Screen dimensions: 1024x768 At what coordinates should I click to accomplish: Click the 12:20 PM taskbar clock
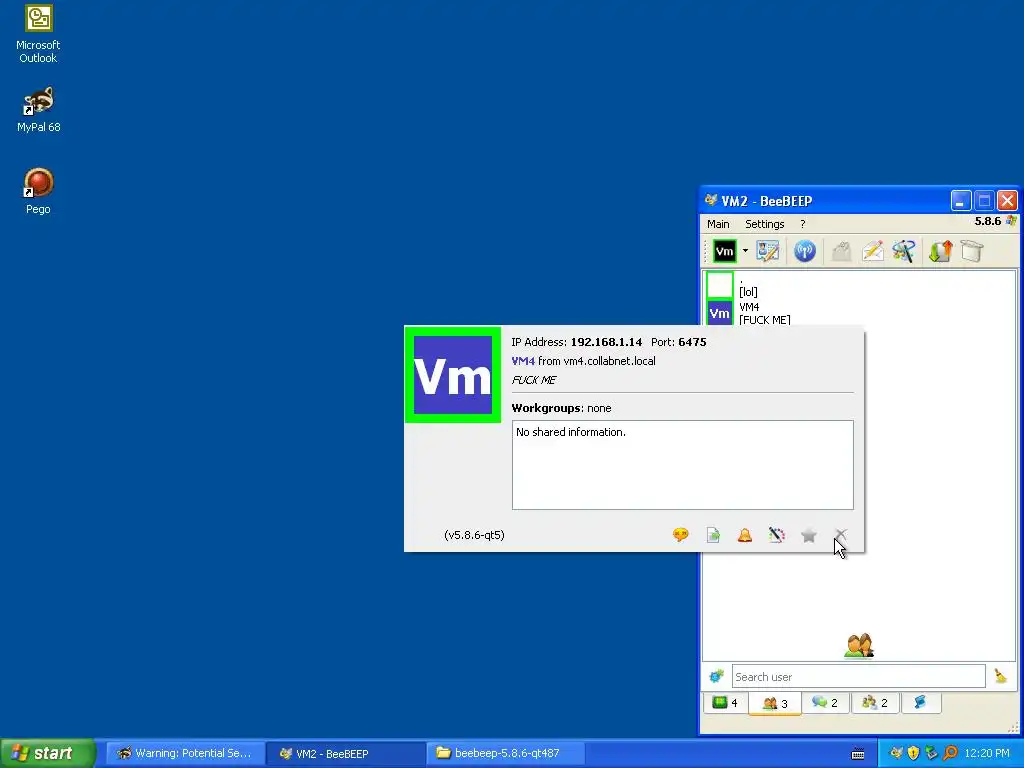tap(987, 753)
